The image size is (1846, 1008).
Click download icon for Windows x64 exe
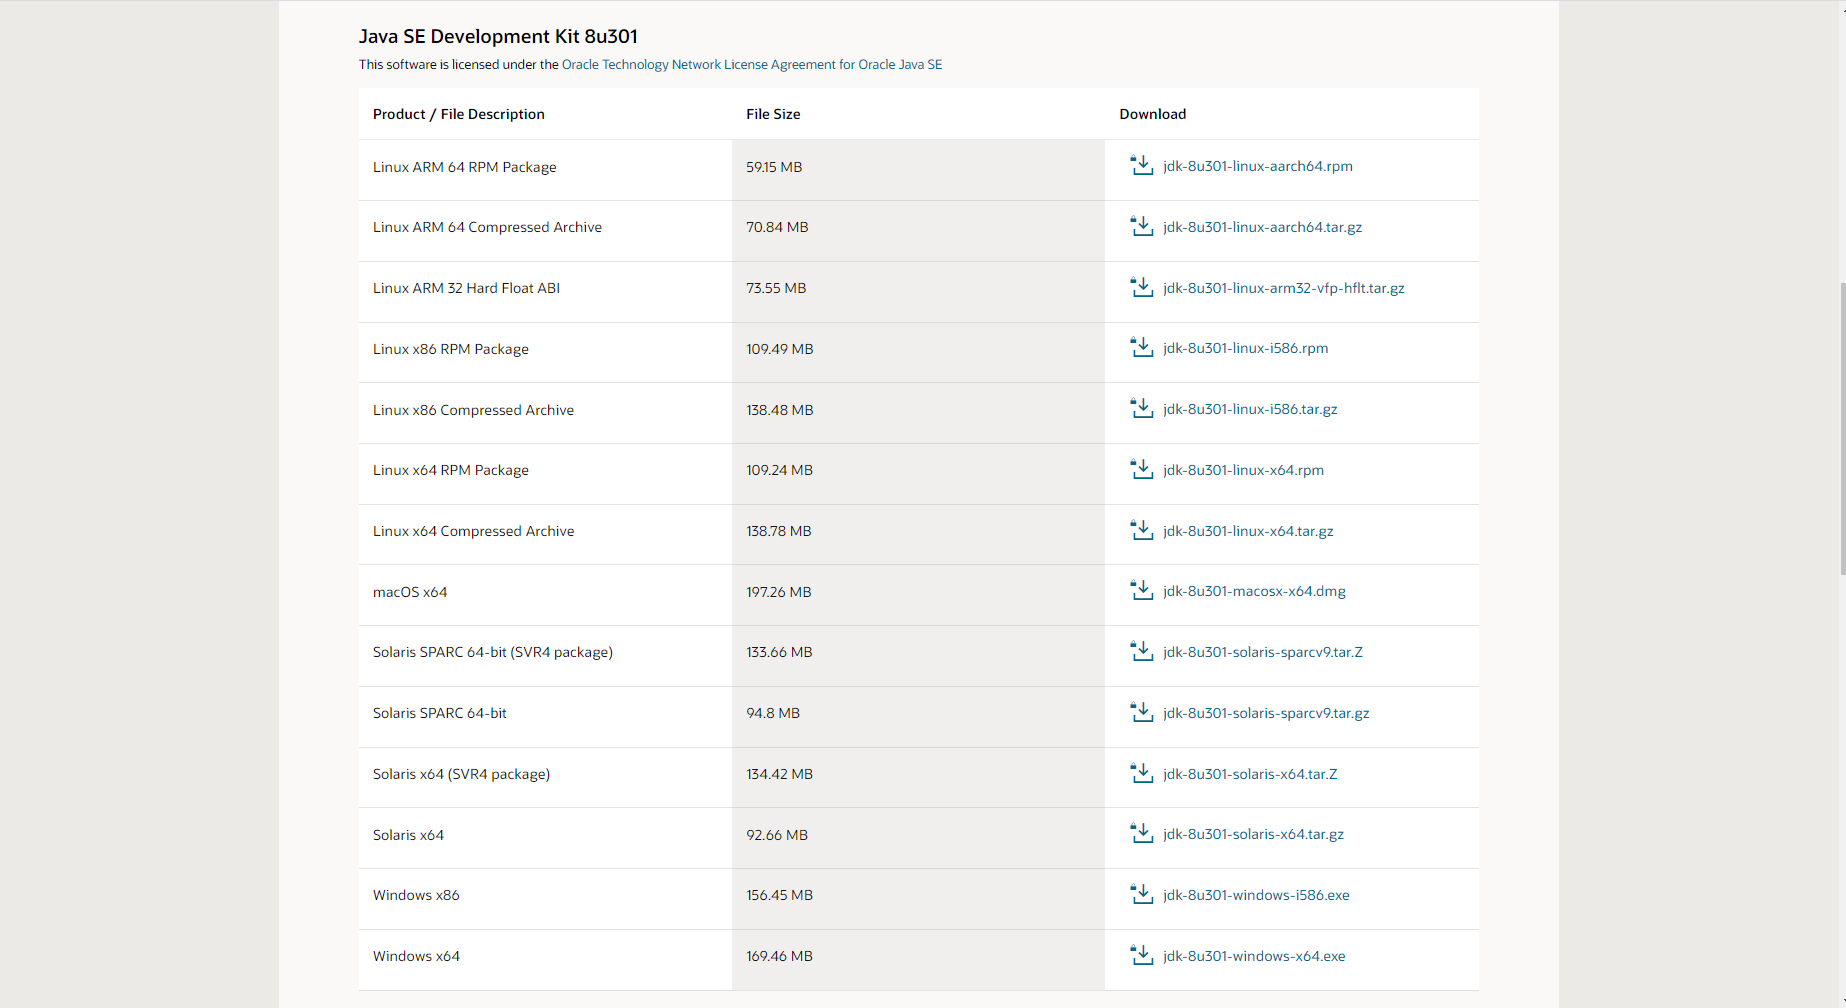pyautogui.click(x=1141, y=956)
